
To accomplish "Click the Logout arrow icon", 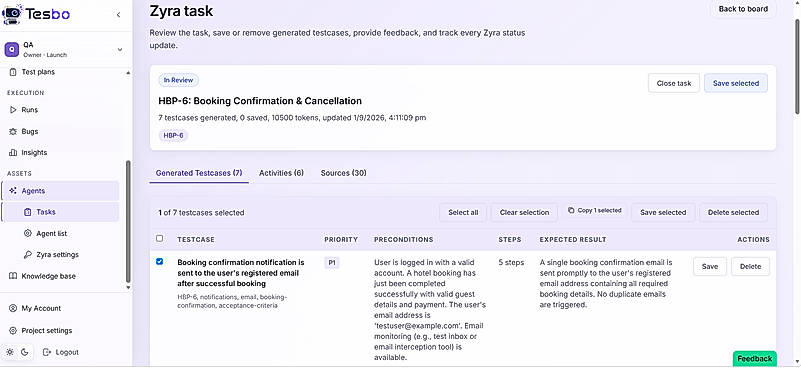I will click(47, 352).
